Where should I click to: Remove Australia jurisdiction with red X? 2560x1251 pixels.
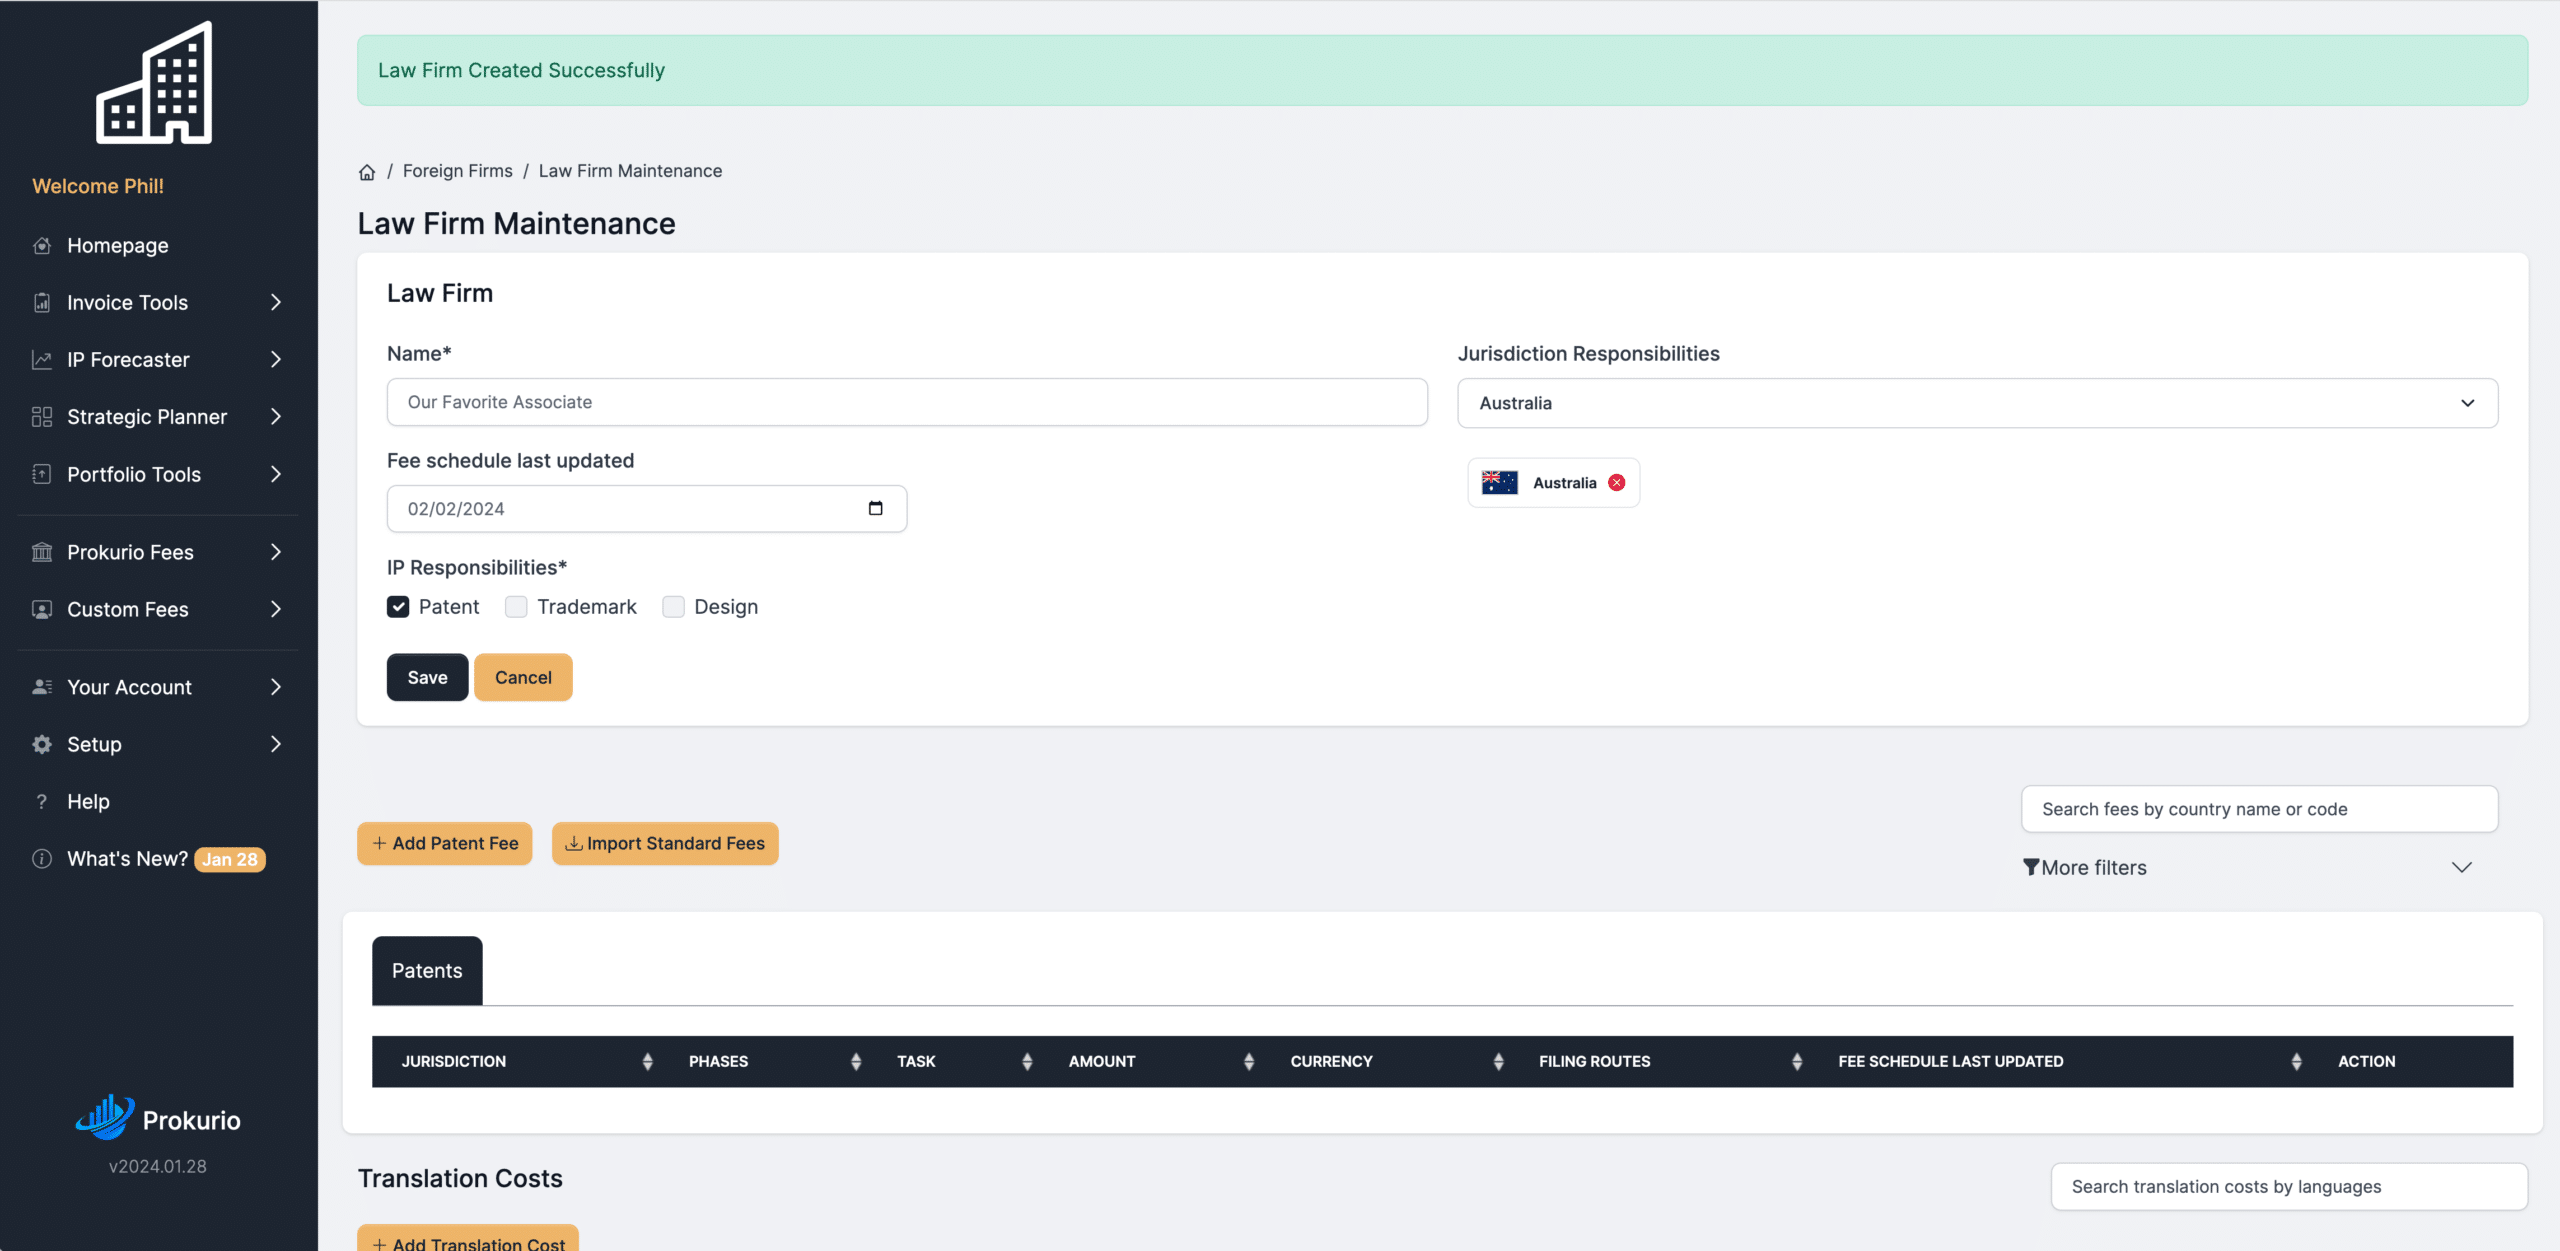coord(1616,483)
